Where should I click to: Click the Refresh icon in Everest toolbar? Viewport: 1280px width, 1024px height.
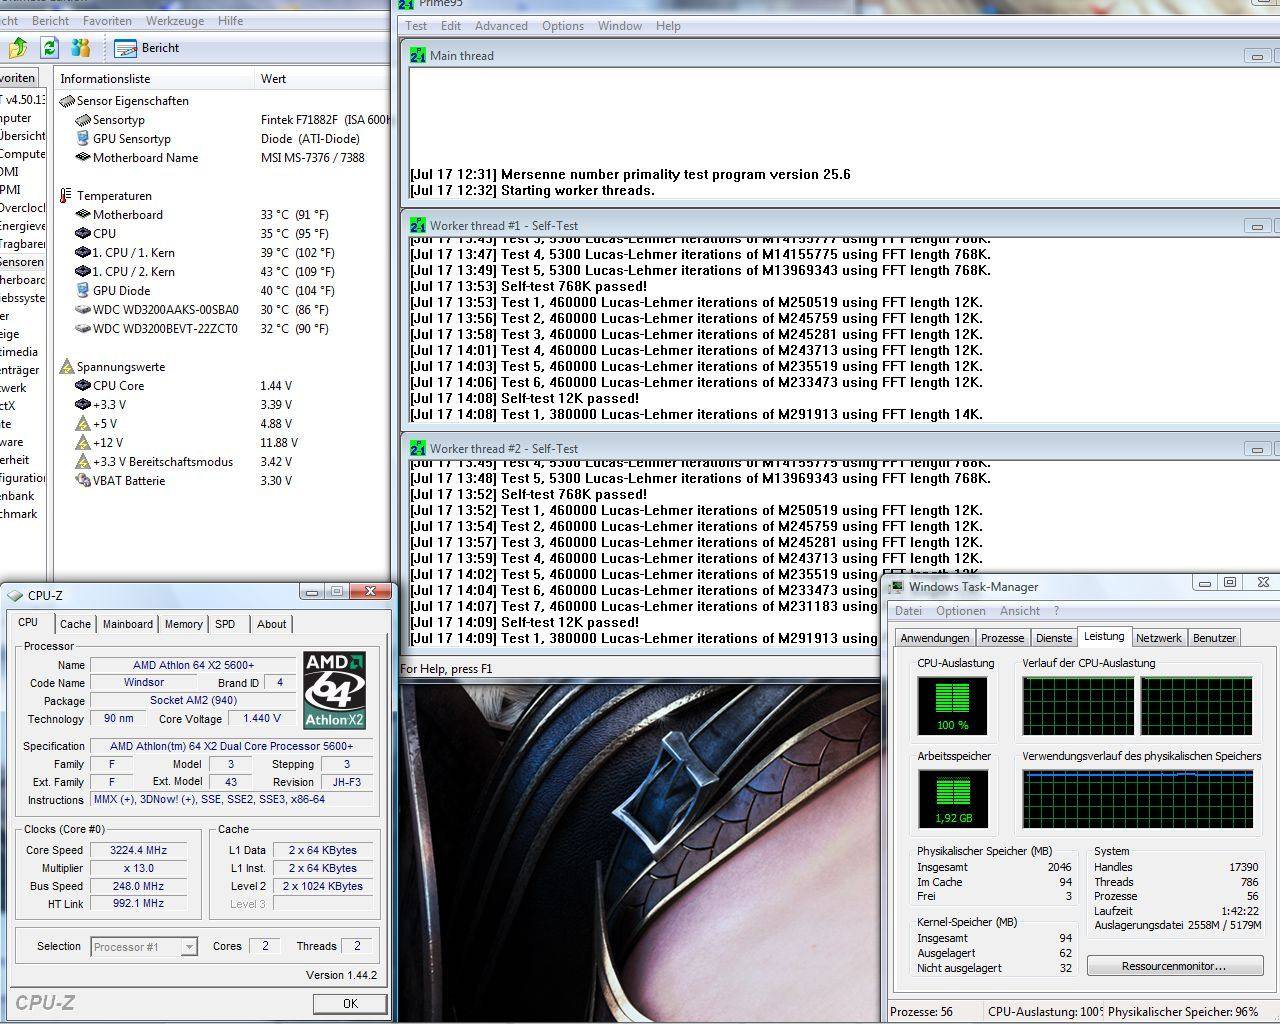click(49, 47)
